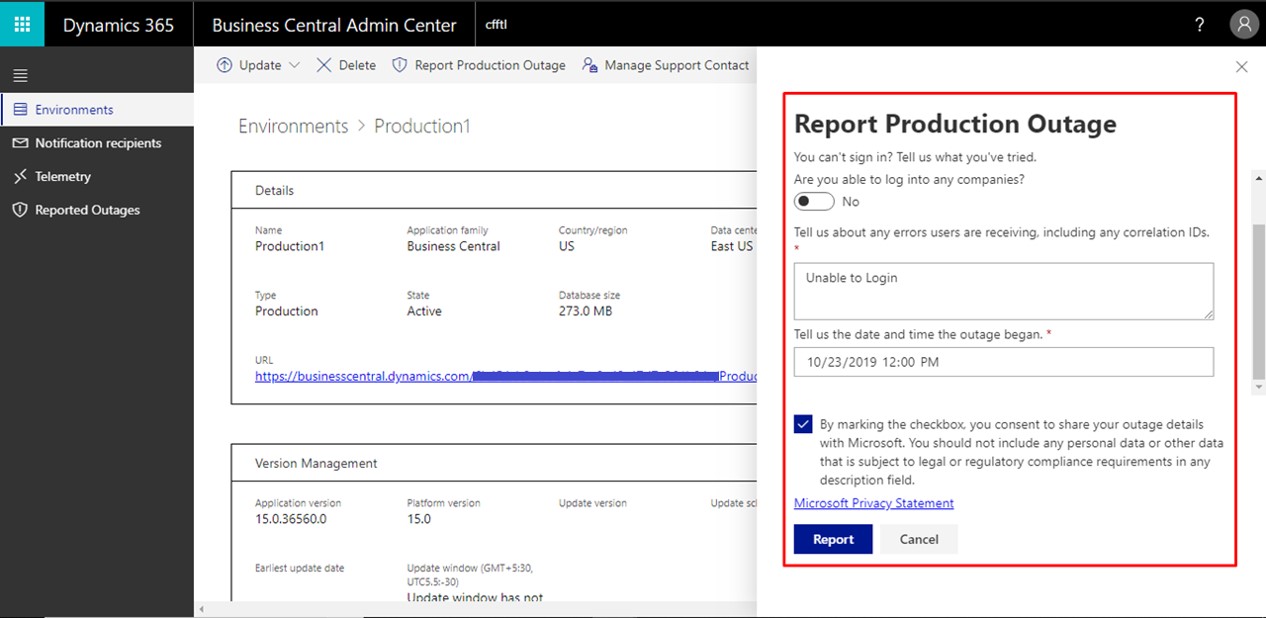Expand the Update dropdown chevron

point(294,65)
